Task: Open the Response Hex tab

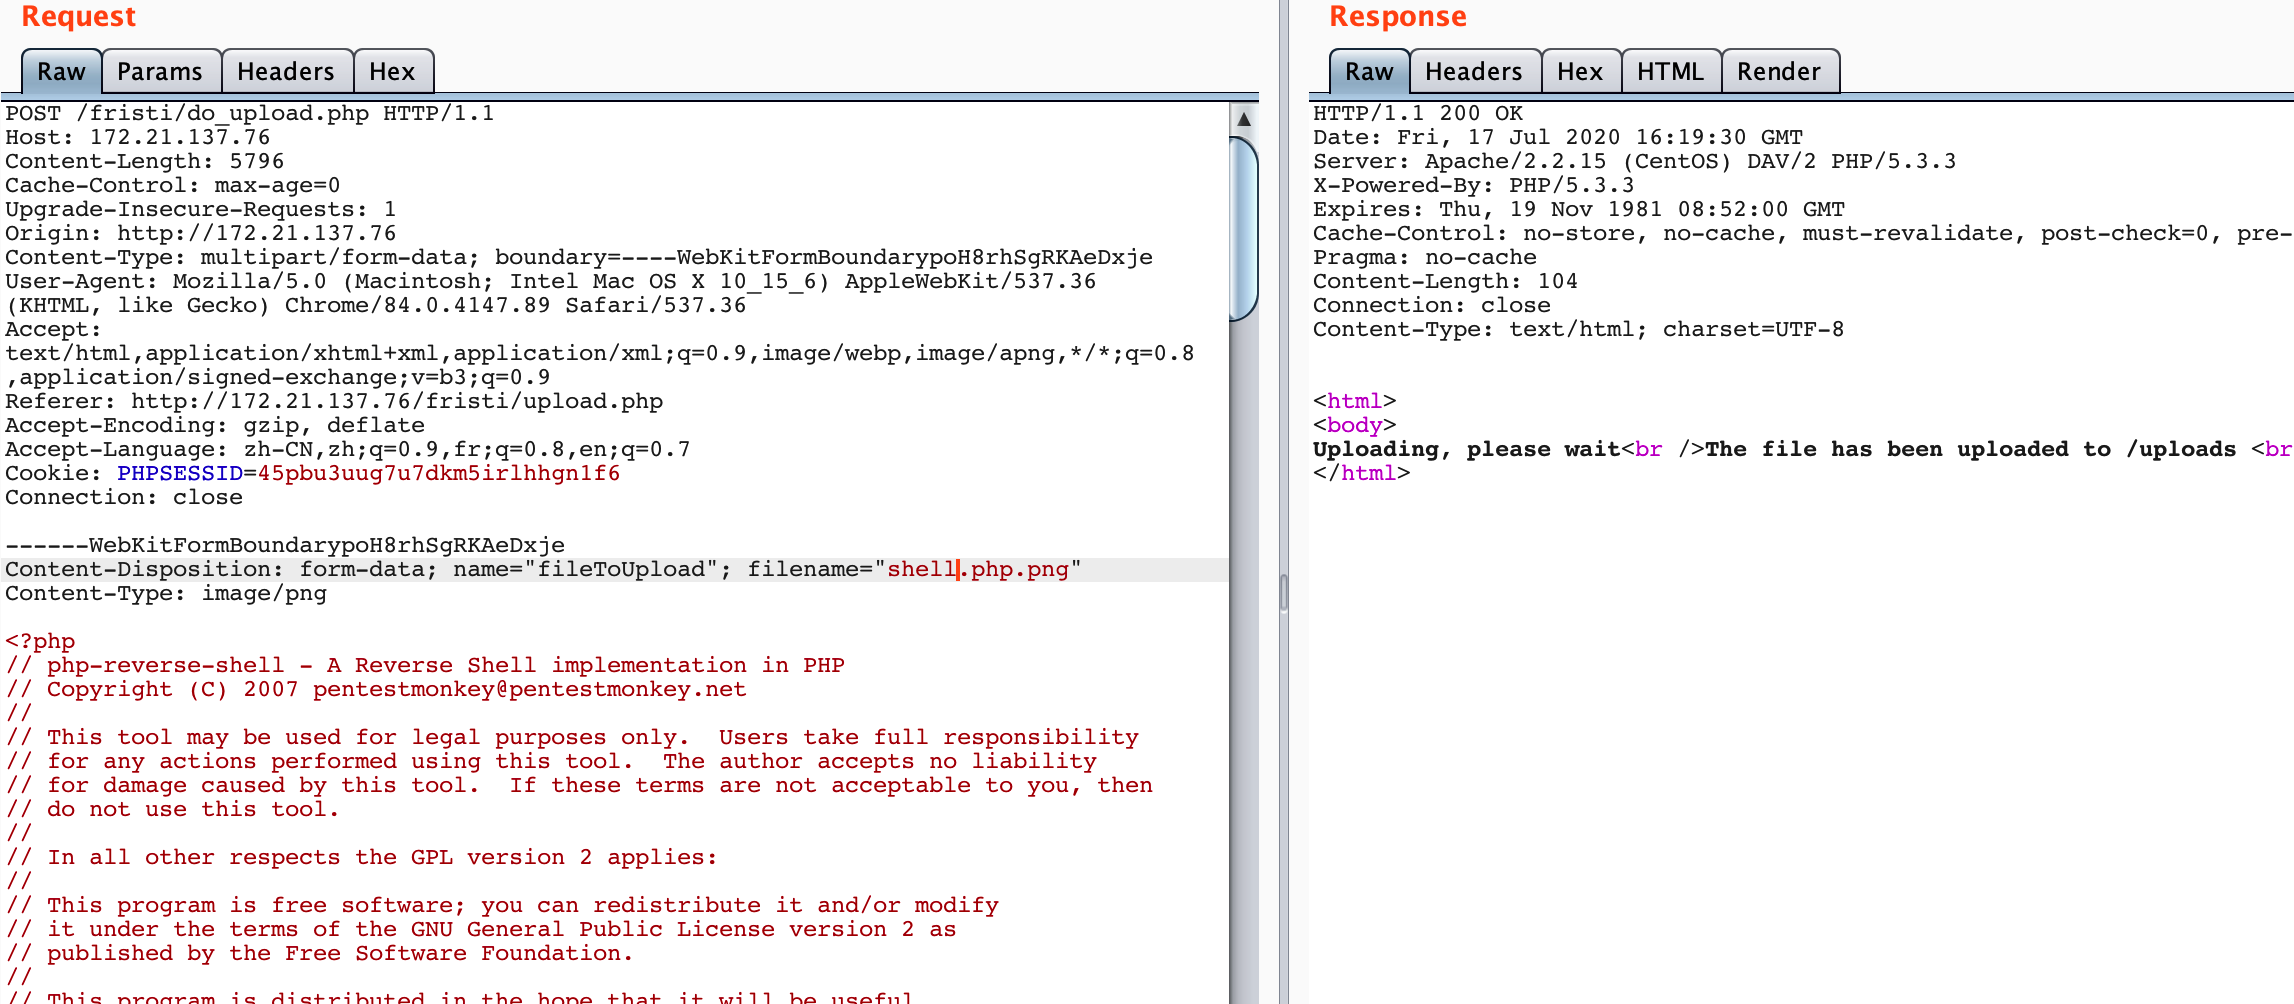Action: coord(1580,72)
